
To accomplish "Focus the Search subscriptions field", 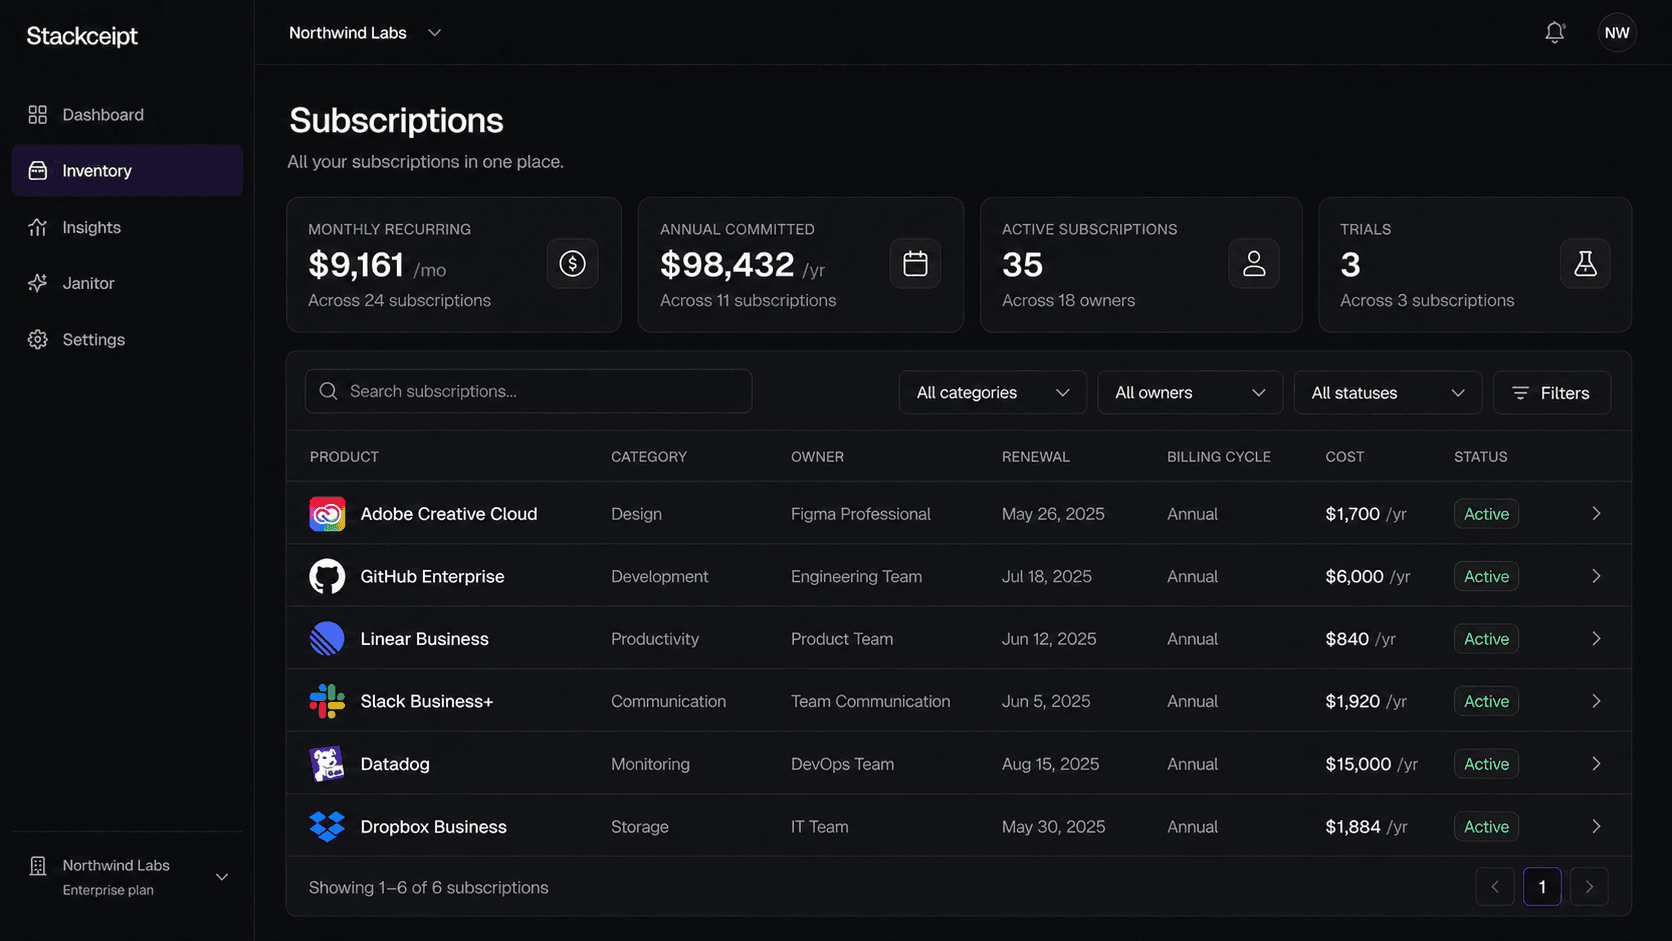I will (x=528, y=391).
